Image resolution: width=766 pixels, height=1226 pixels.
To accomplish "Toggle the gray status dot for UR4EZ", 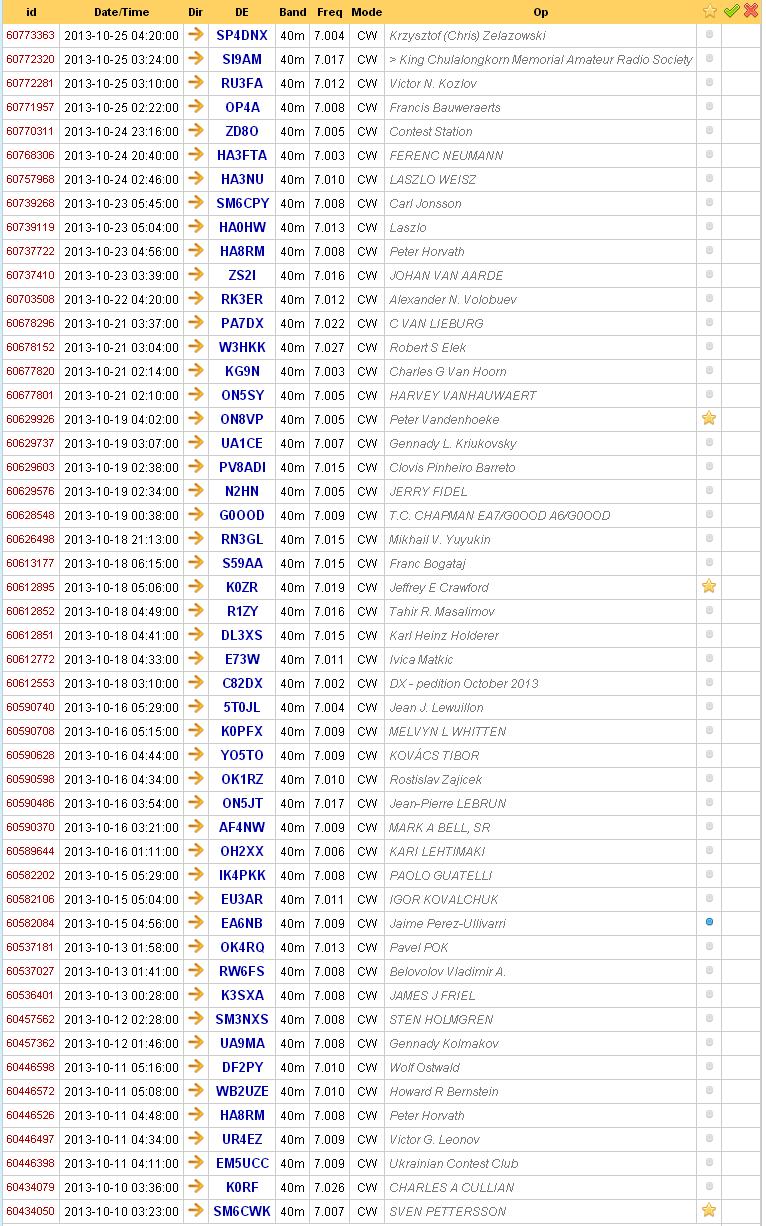I will pos(709,1138).
